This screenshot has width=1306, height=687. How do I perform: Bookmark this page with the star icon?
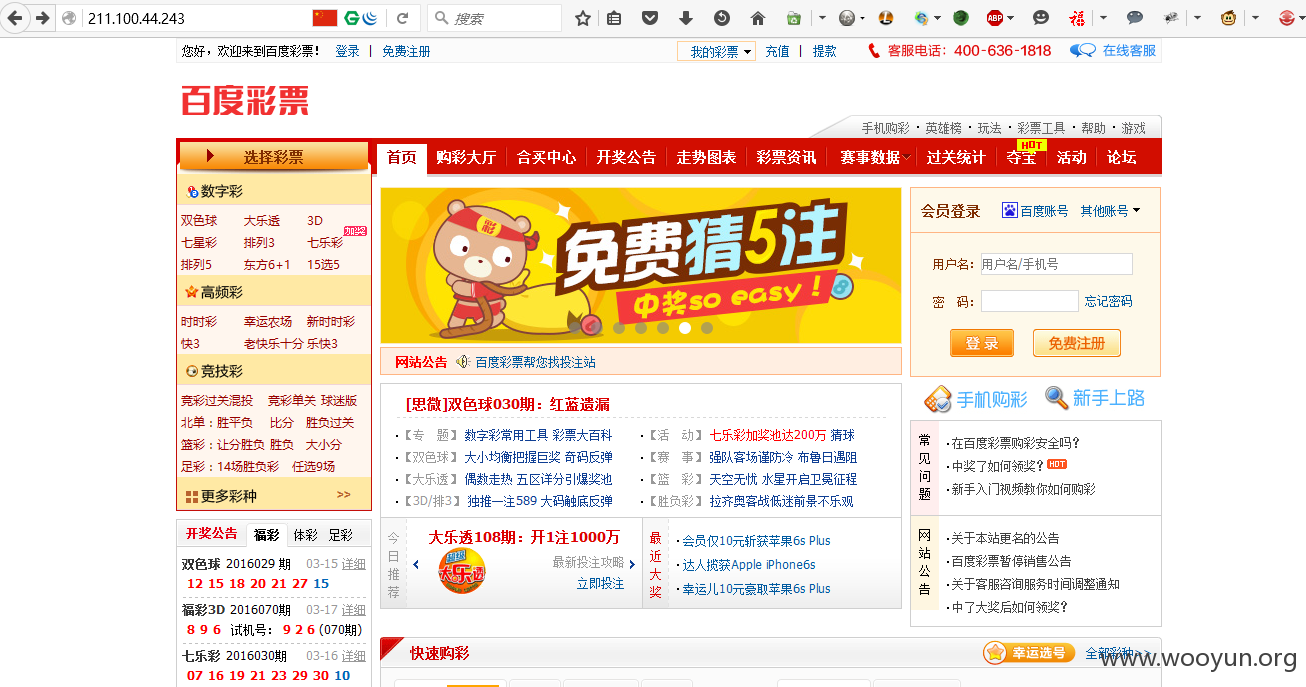pos(583,18)
